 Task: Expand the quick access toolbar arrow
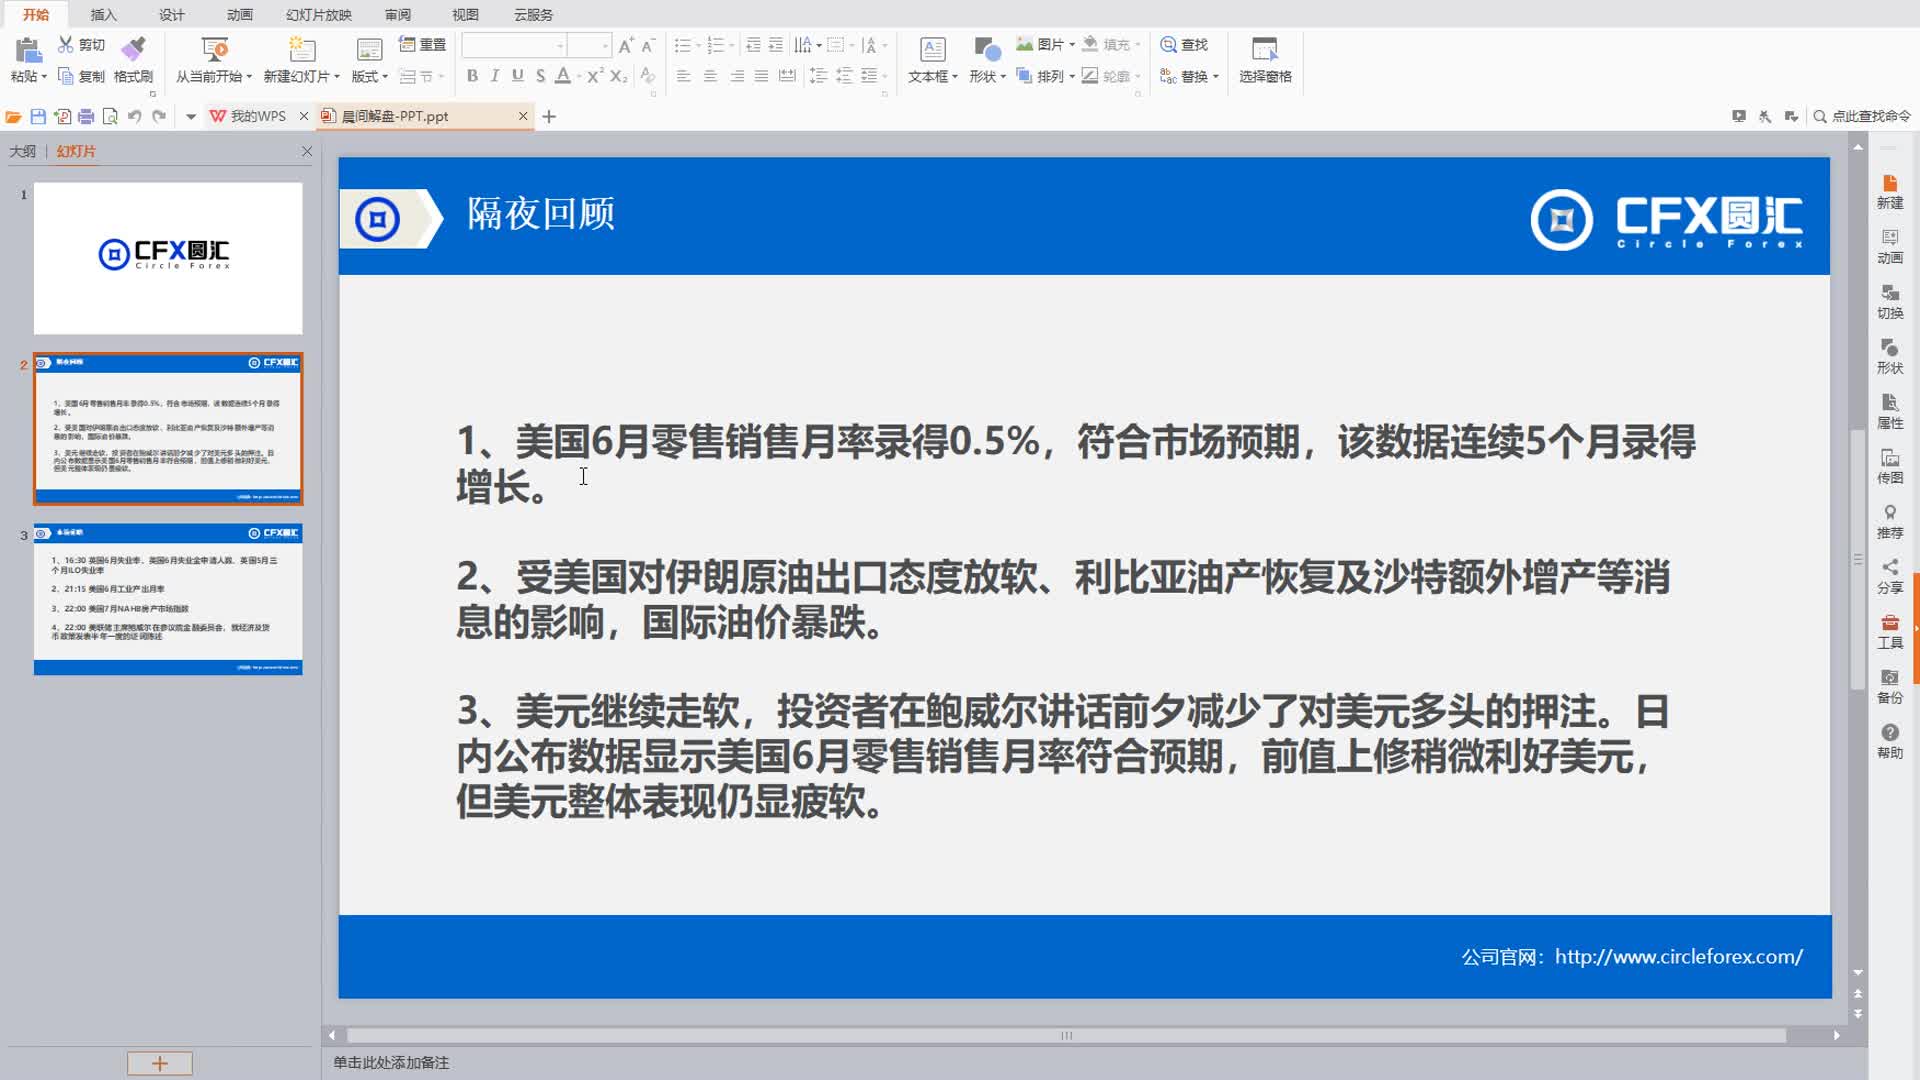click(190, 117)
